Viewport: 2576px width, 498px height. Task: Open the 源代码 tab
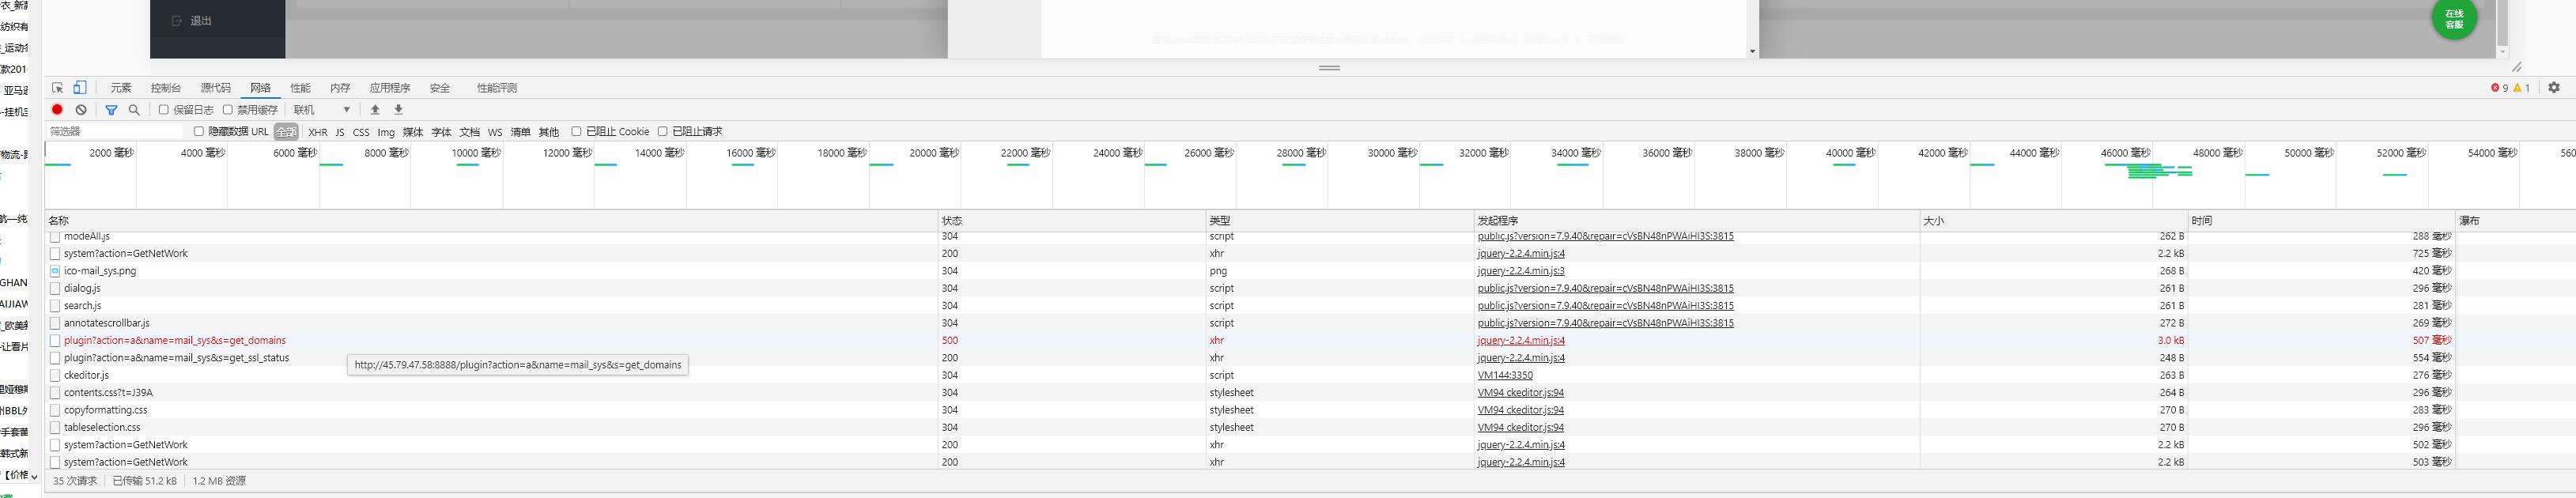coord(215,88)
